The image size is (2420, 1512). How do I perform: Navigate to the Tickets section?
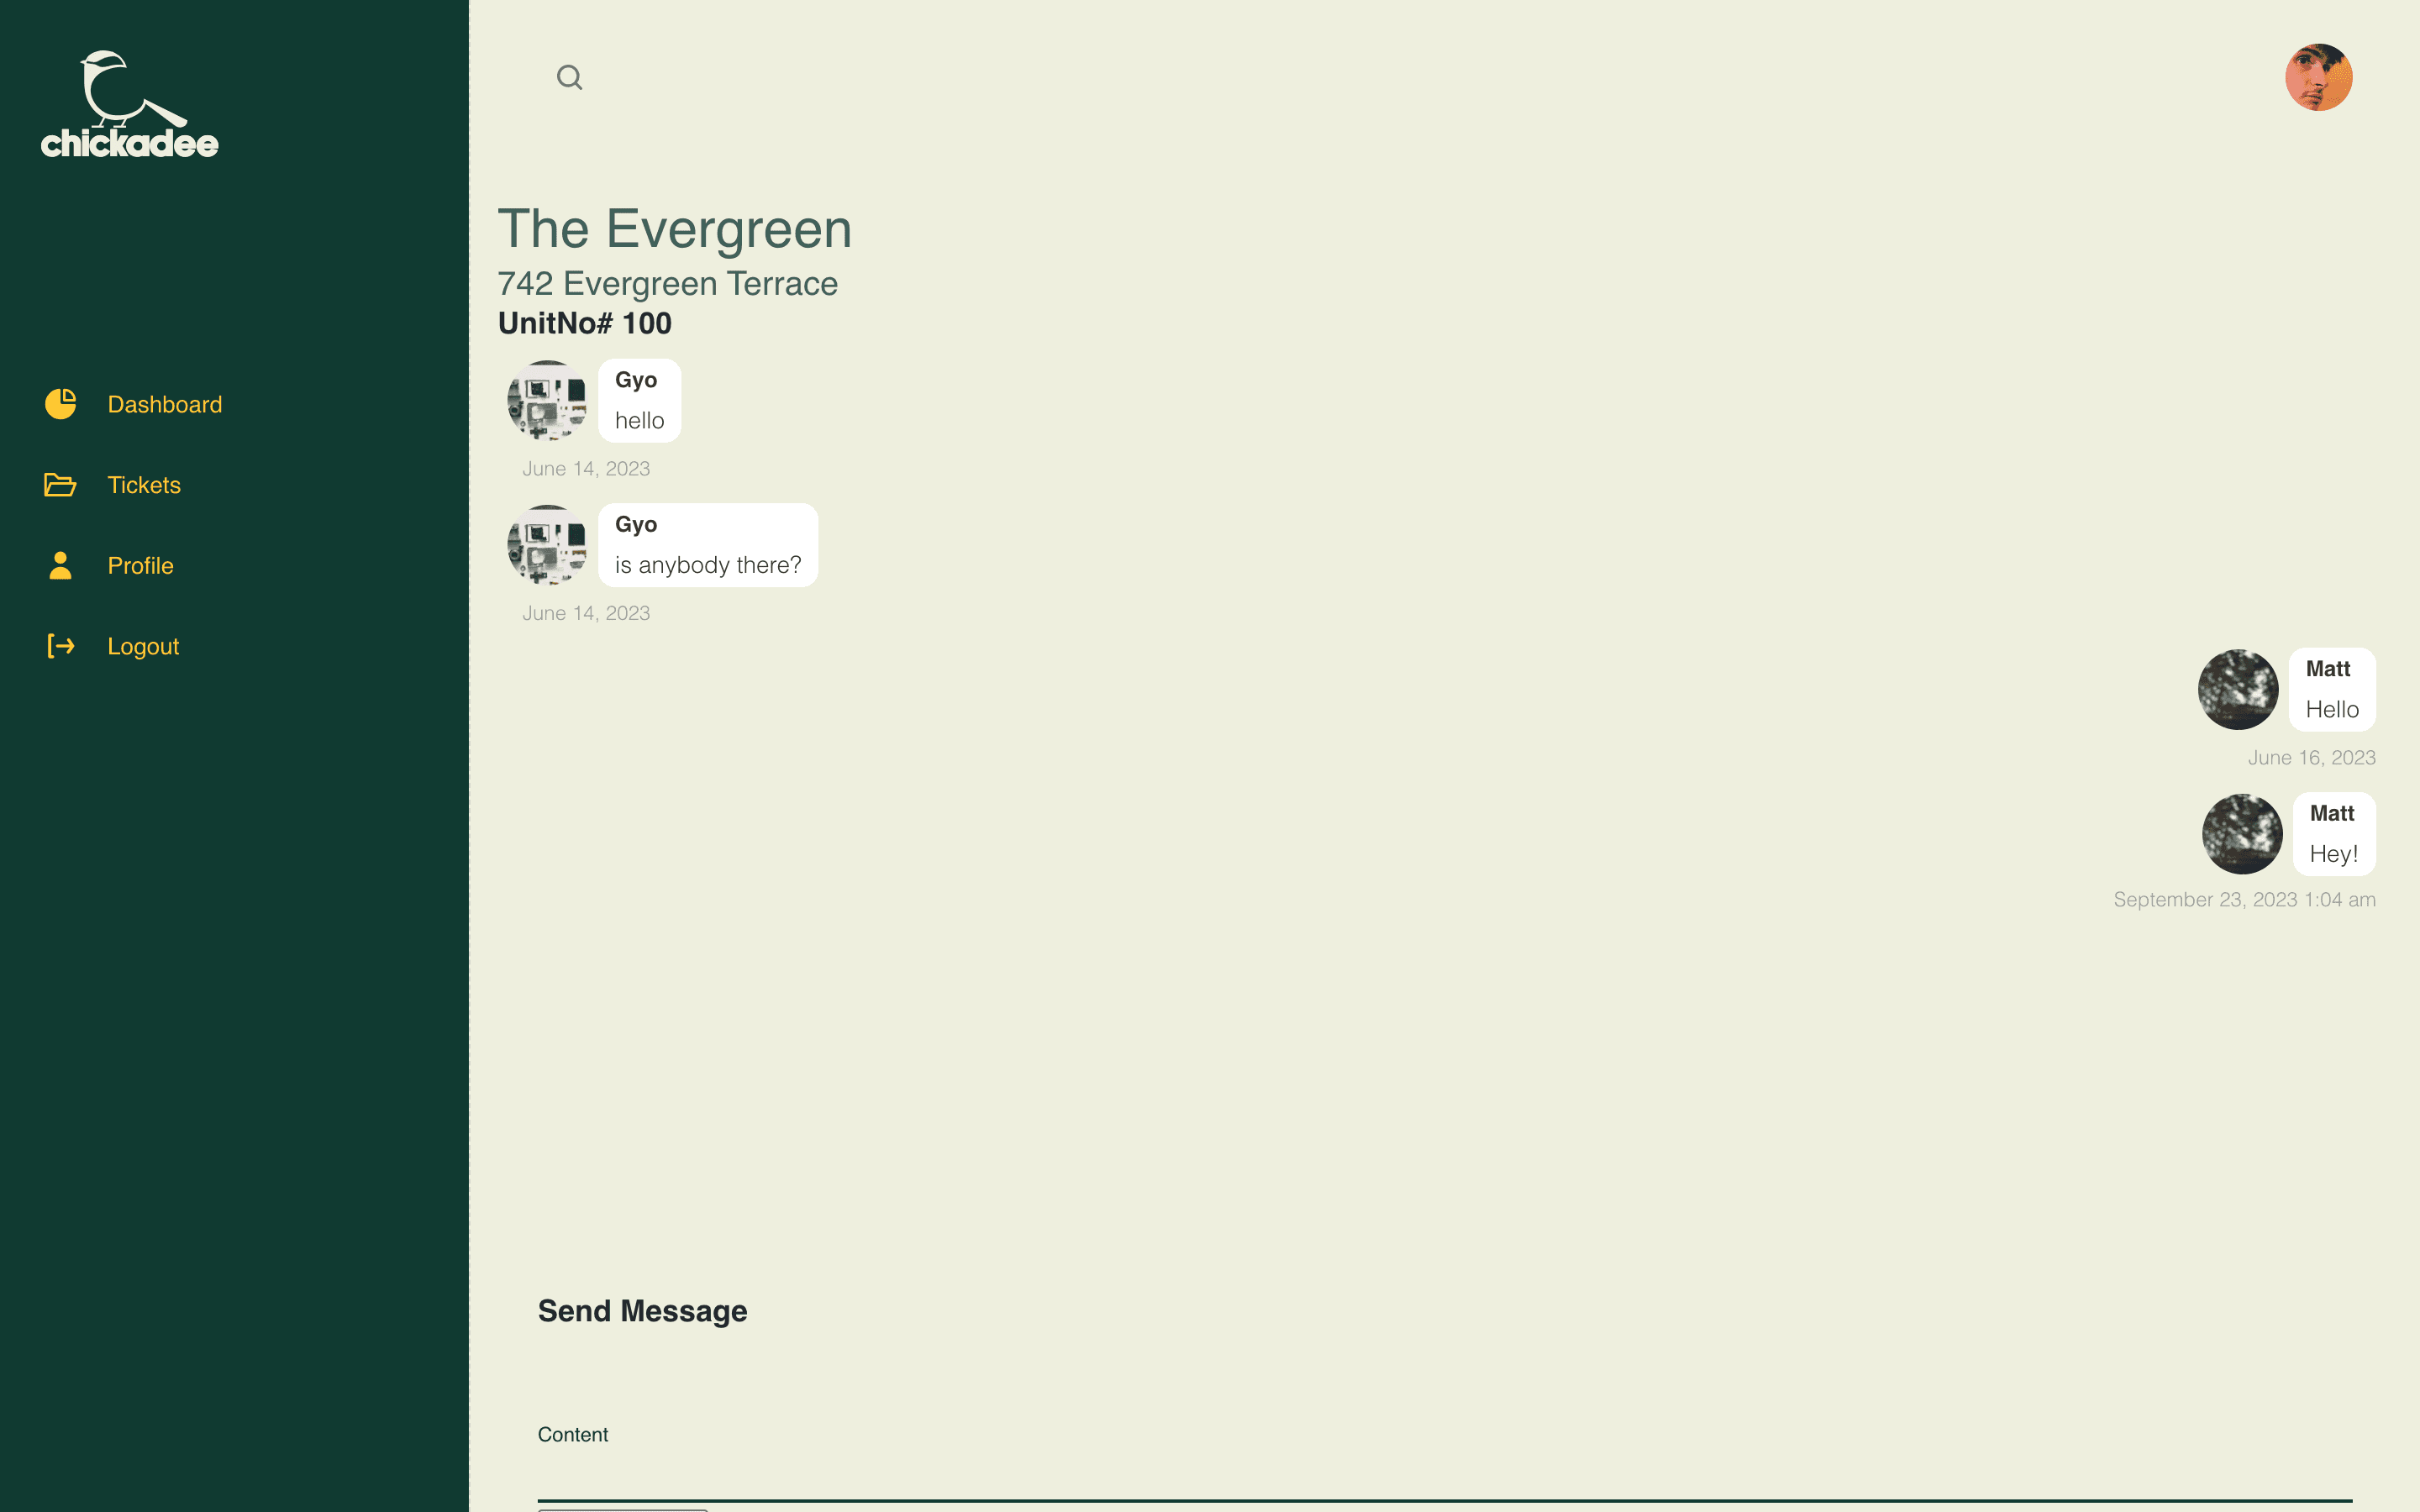click(143, 484)
